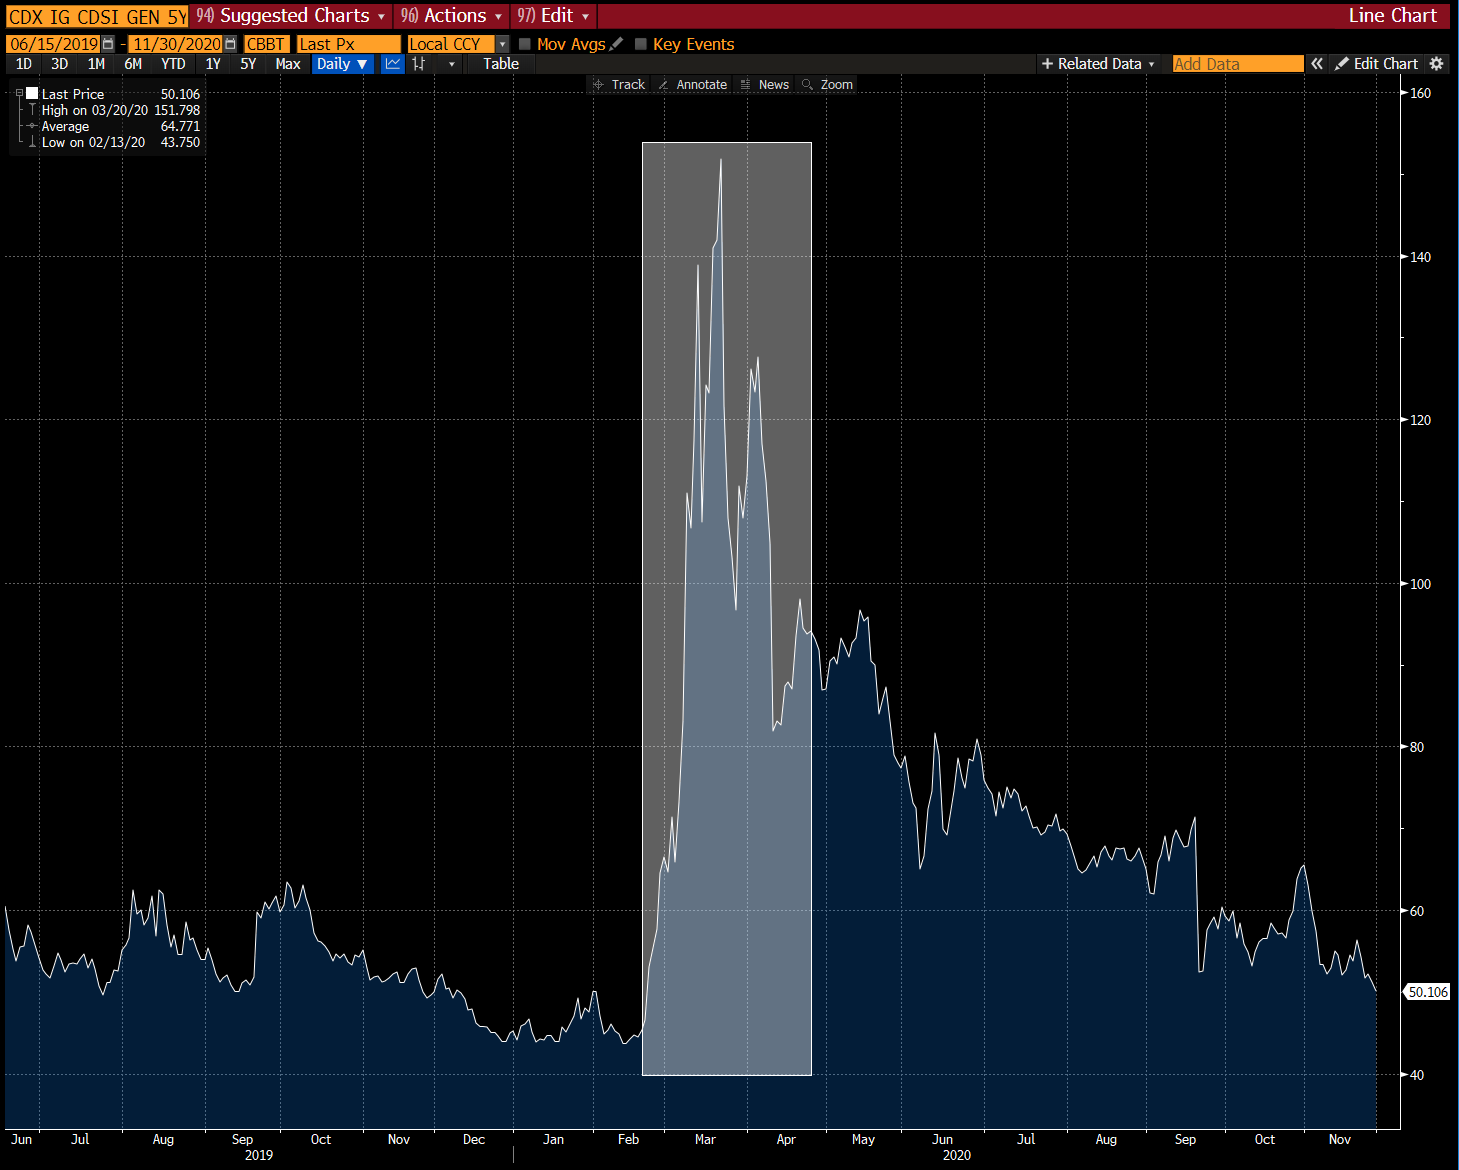Select the 5Y time range
The width and height of the screenshot is (1459, 1170).
click(248, 63)
